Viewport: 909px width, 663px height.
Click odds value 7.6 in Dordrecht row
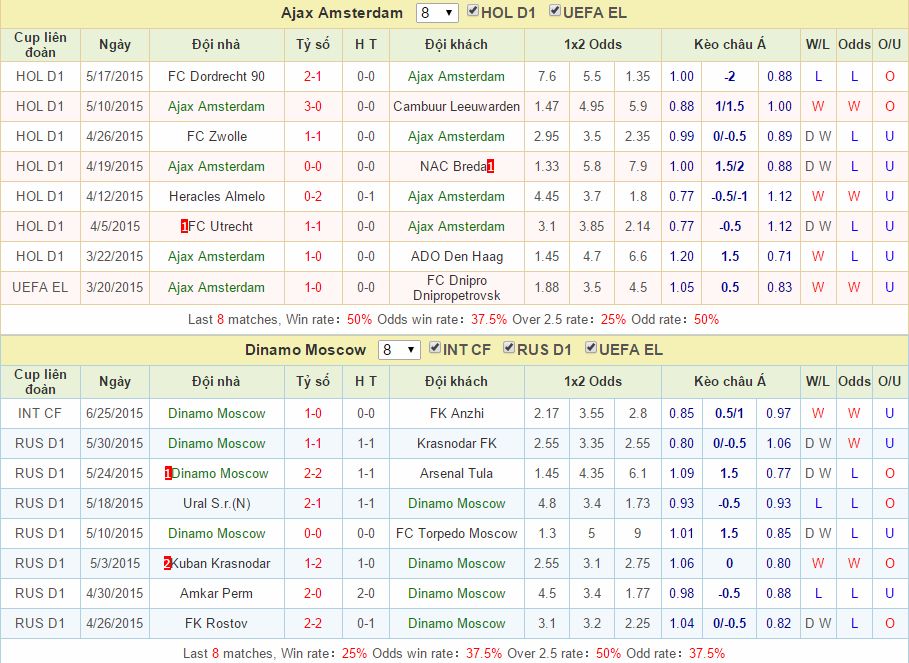pyautogui.click(x=547, y=76)
